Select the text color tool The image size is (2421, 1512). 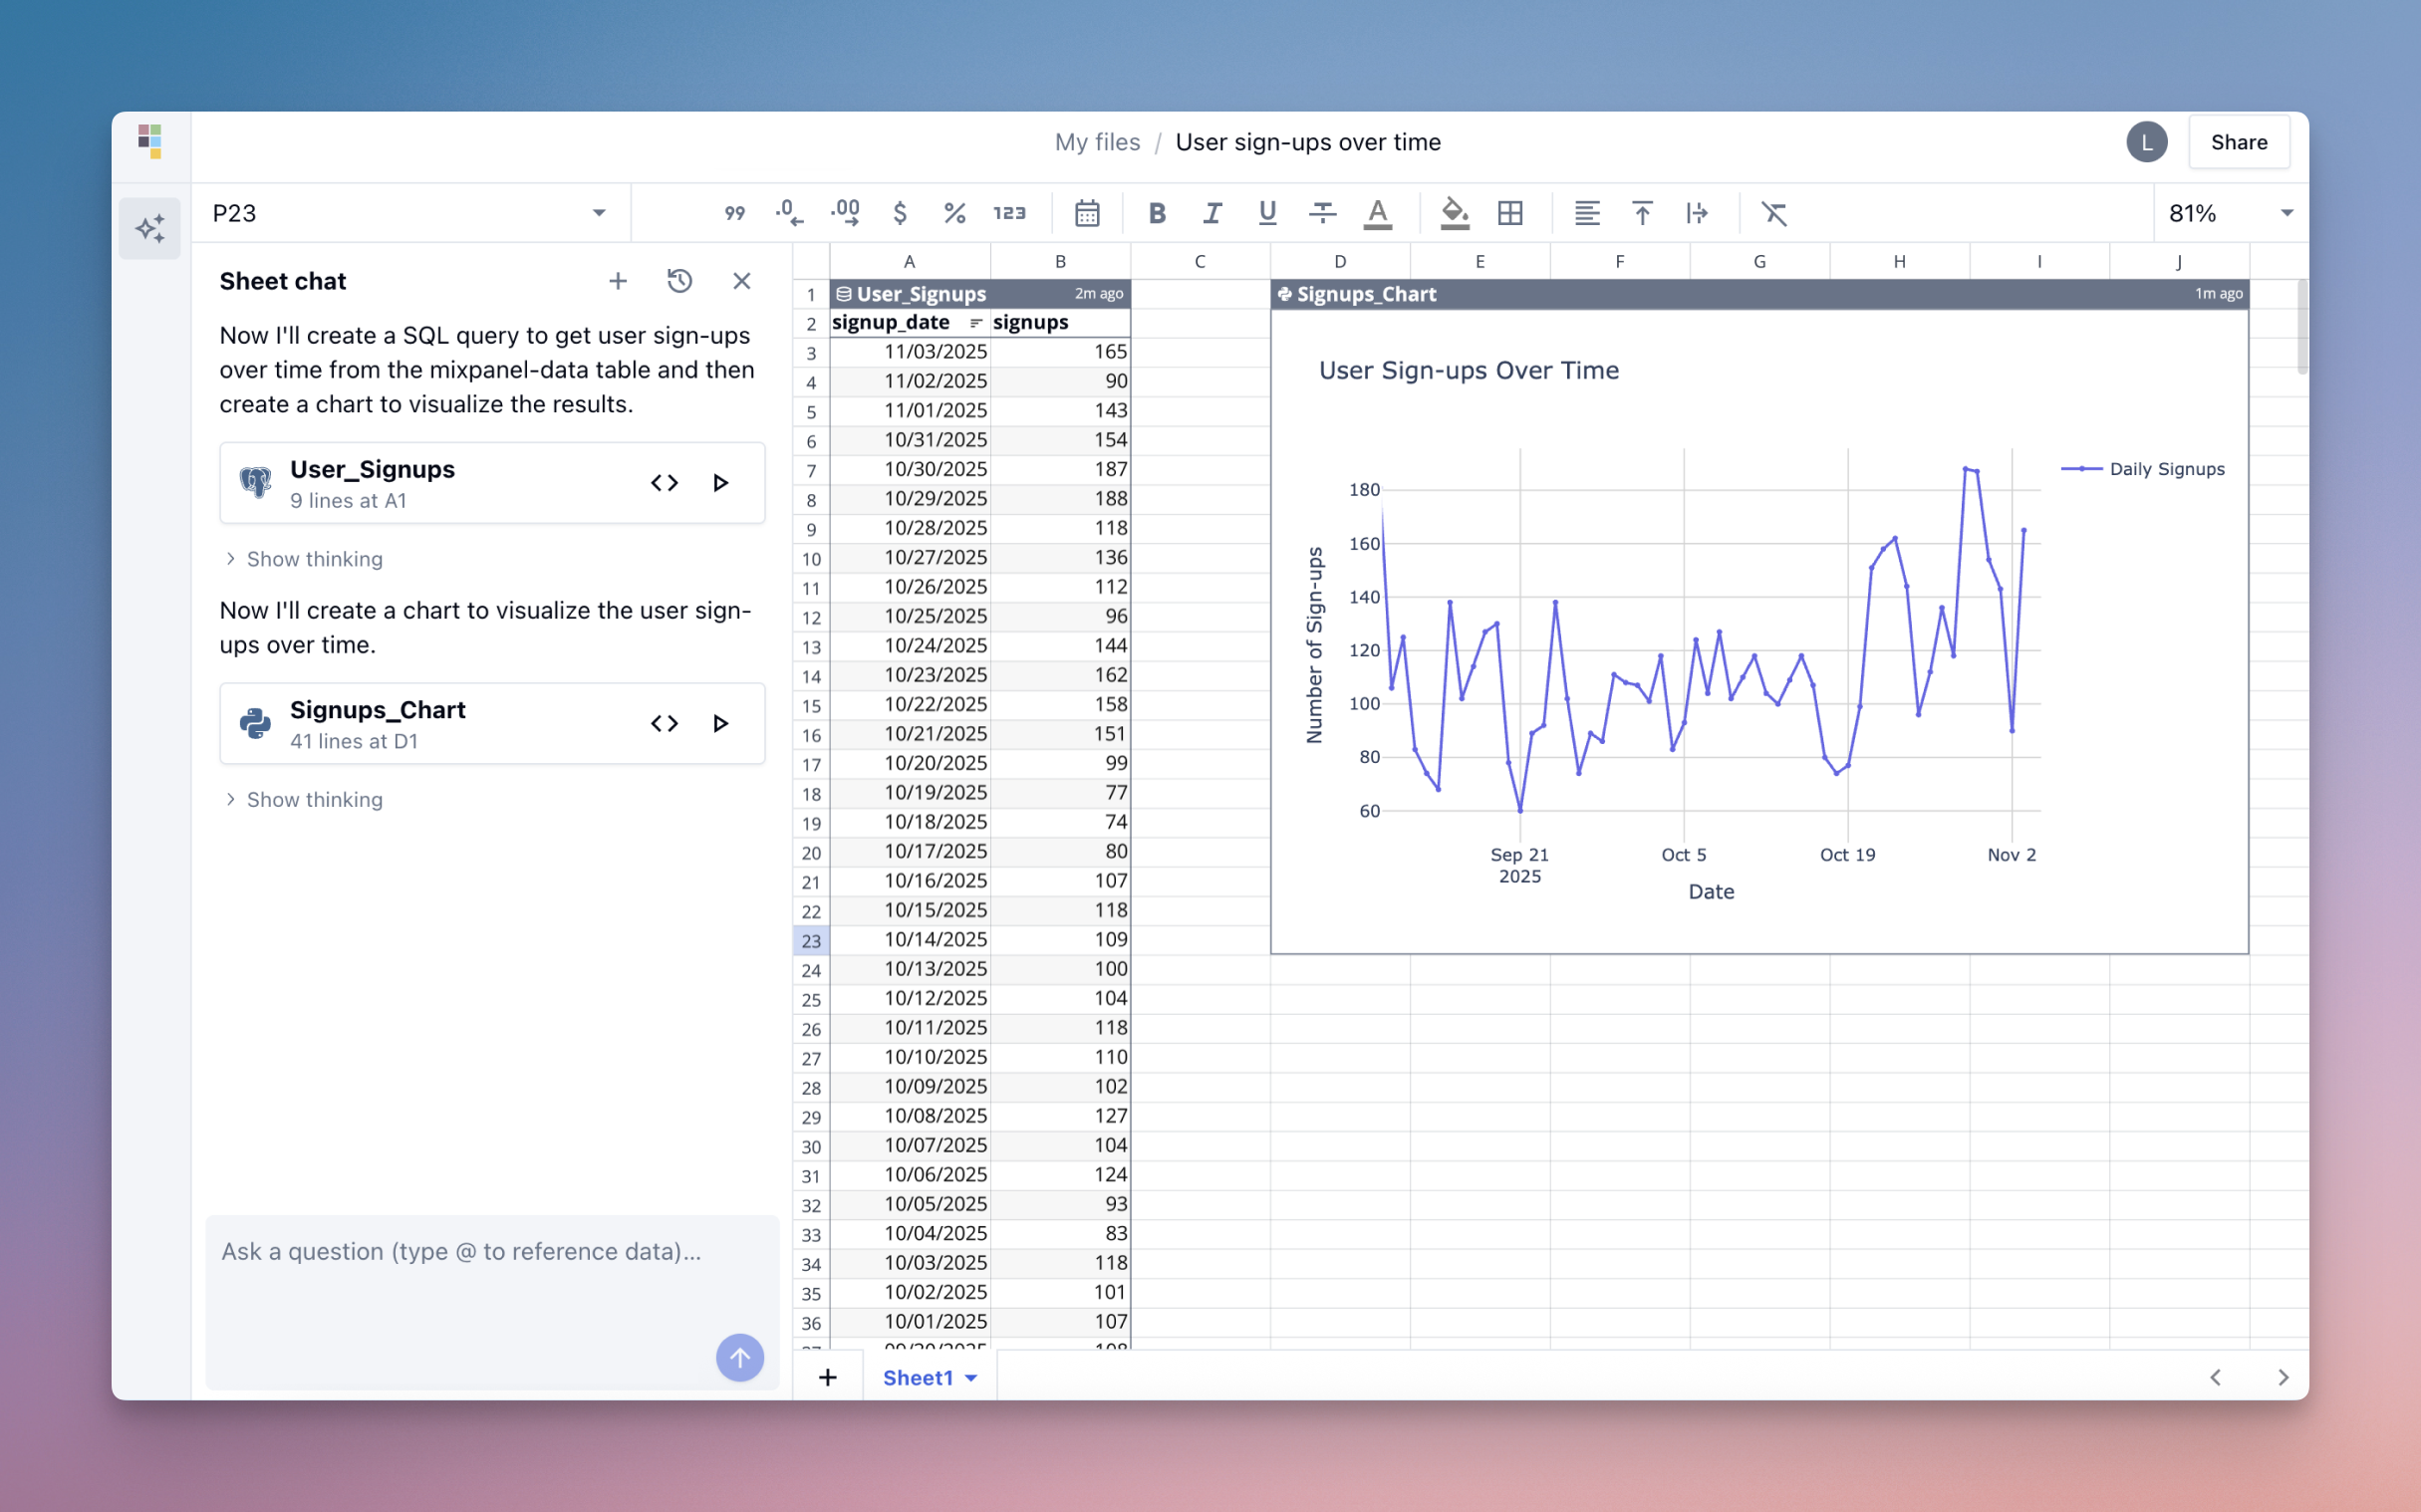pos(1379,213)
